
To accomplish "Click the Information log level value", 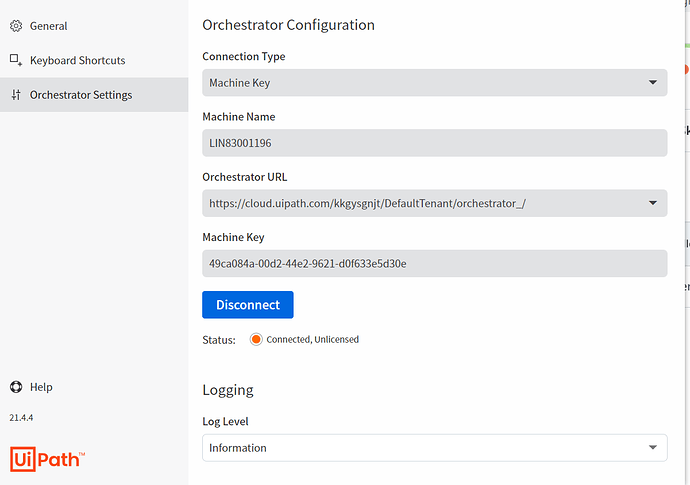I will pyautogui.click(x=238, y=448).
